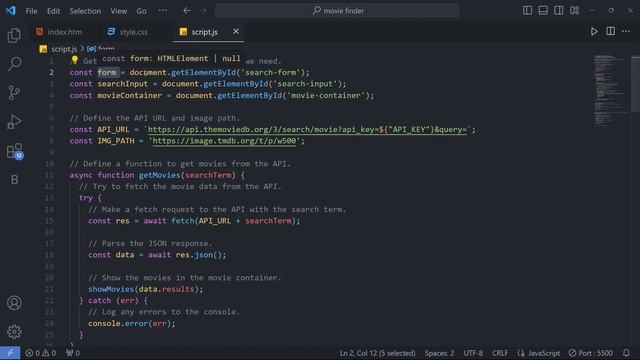The image size is (640, 360).
Task: Open the Search view in activity bar
Action: 14,64
